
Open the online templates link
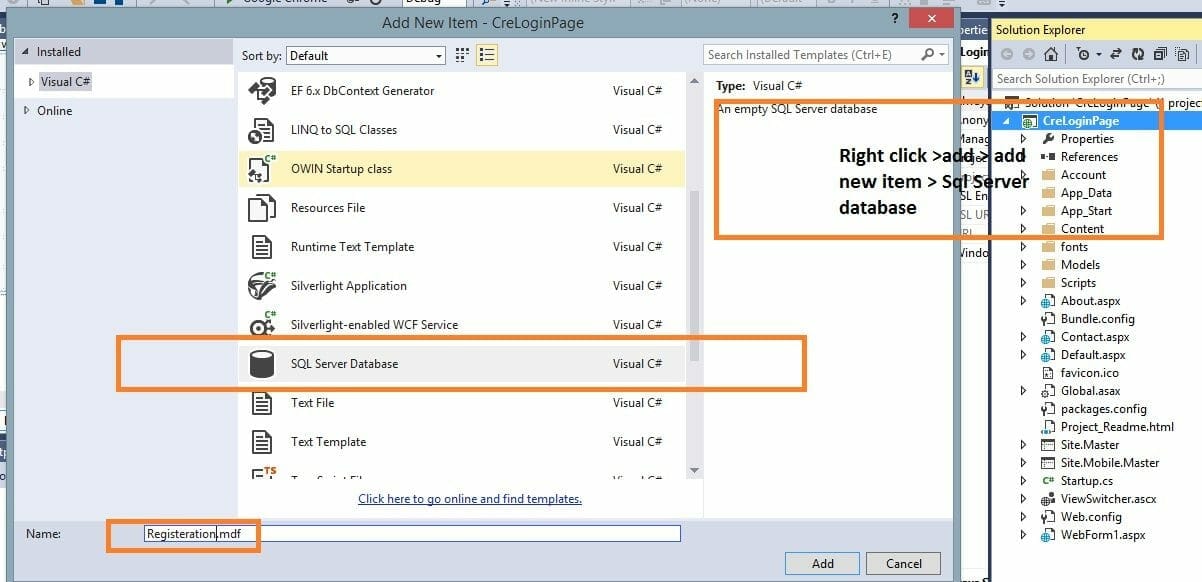469,499
